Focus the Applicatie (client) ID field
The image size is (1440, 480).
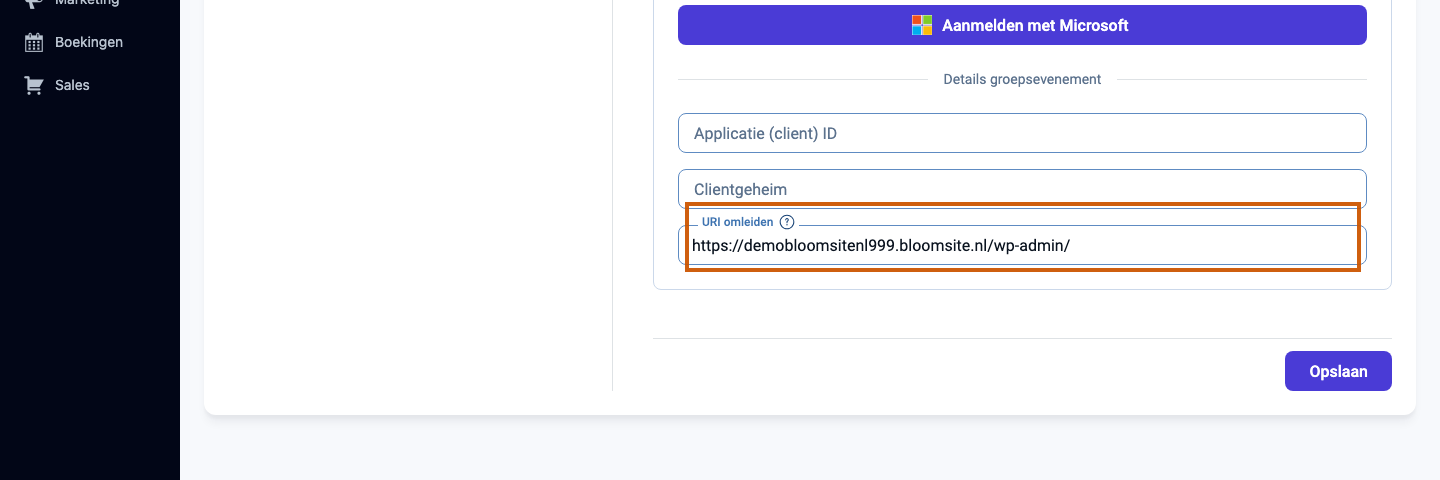[1022, 133]
